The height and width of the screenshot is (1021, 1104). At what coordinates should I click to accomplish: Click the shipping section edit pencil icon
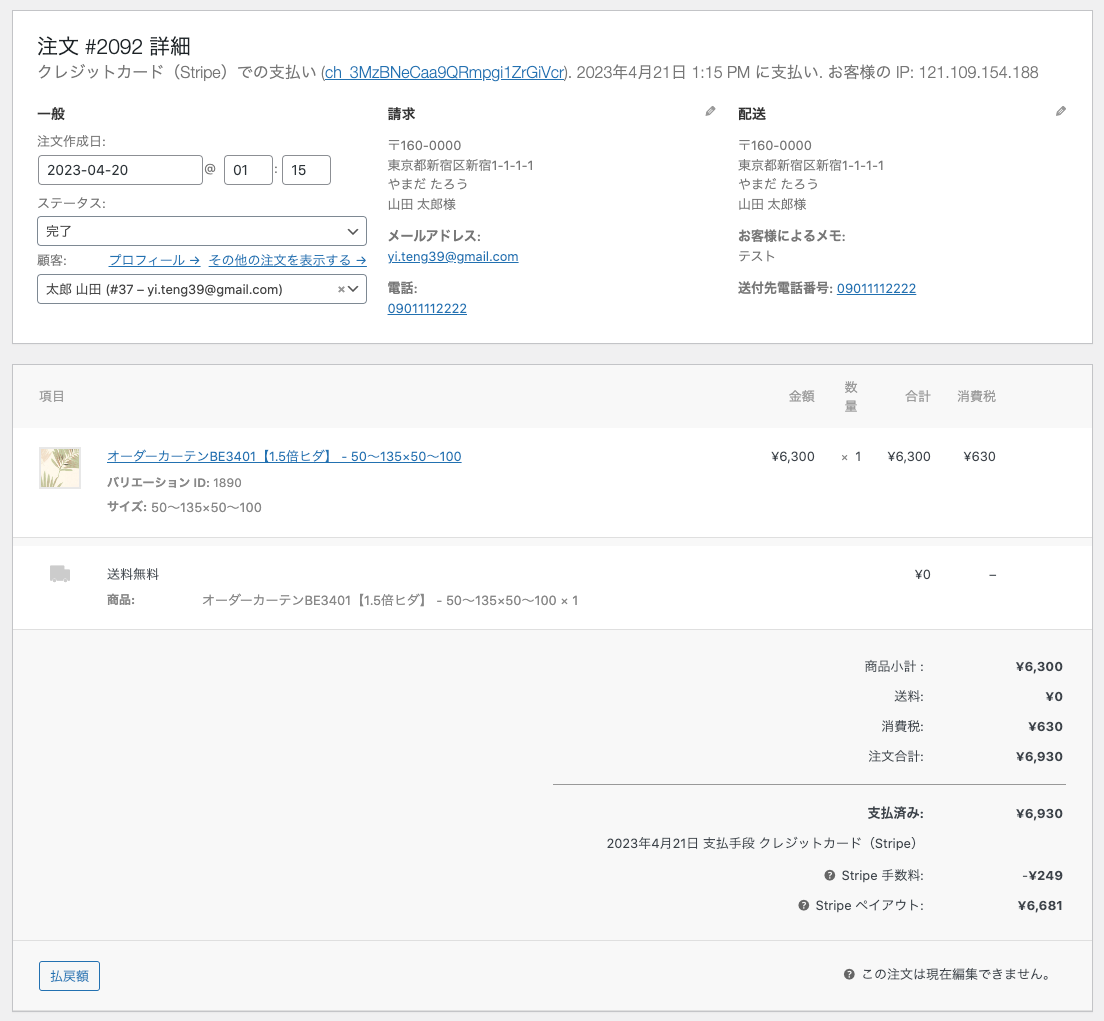[x=1060, y=112]
